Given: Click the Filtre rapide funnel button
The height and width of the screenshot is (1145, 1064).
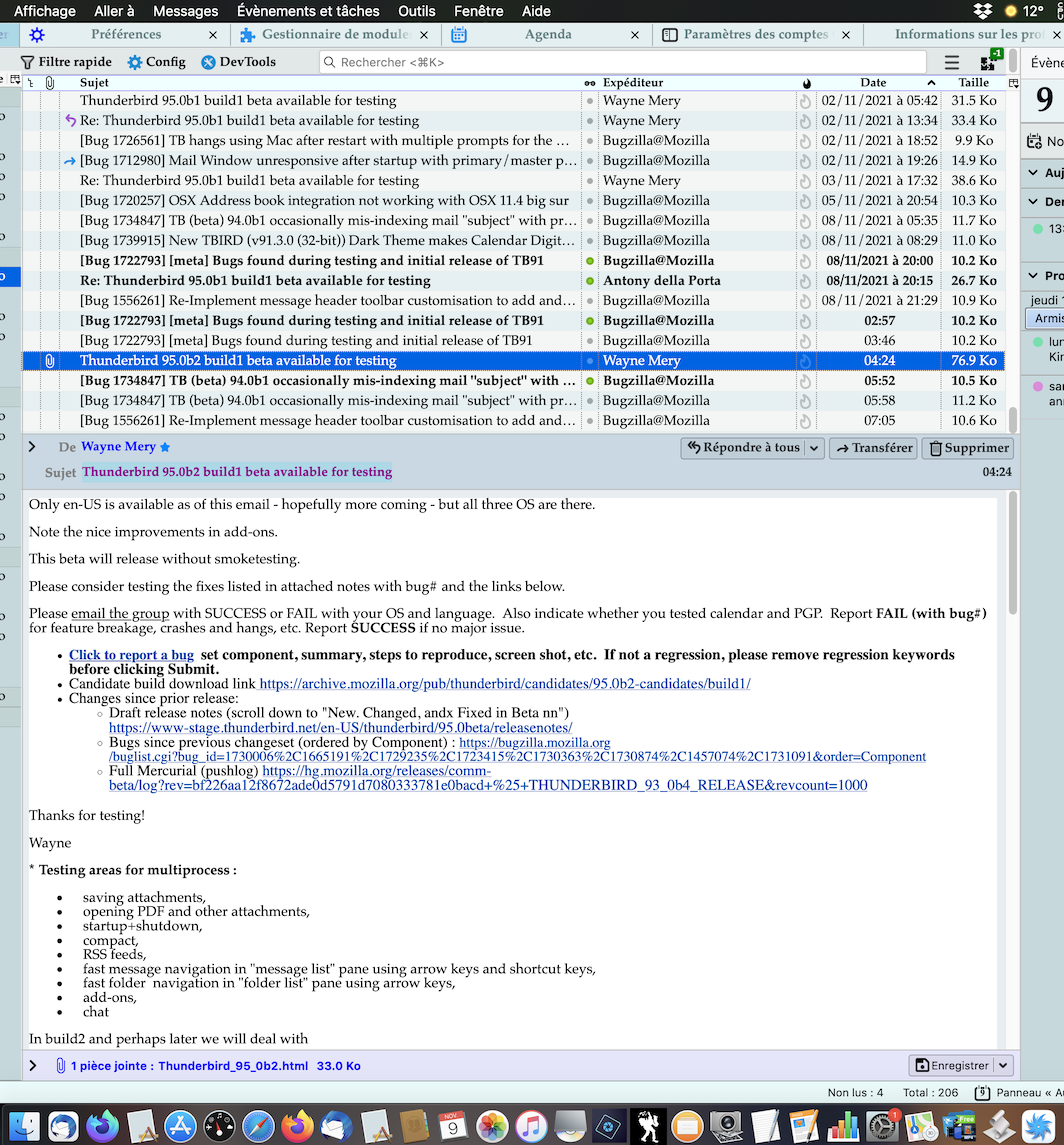Looking at the screenshot, I should click(x=66, y=62).
